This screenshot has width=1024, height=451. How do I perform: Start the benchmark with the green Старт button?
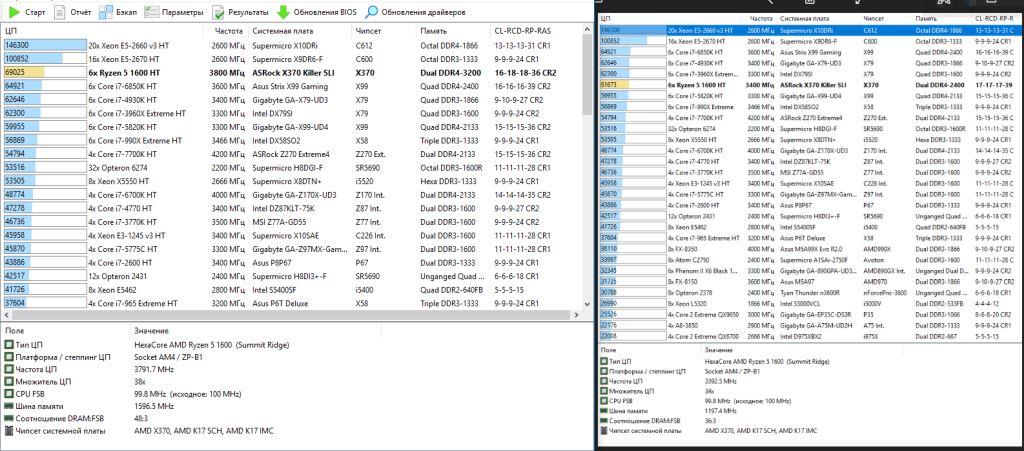tap(26, 12)
